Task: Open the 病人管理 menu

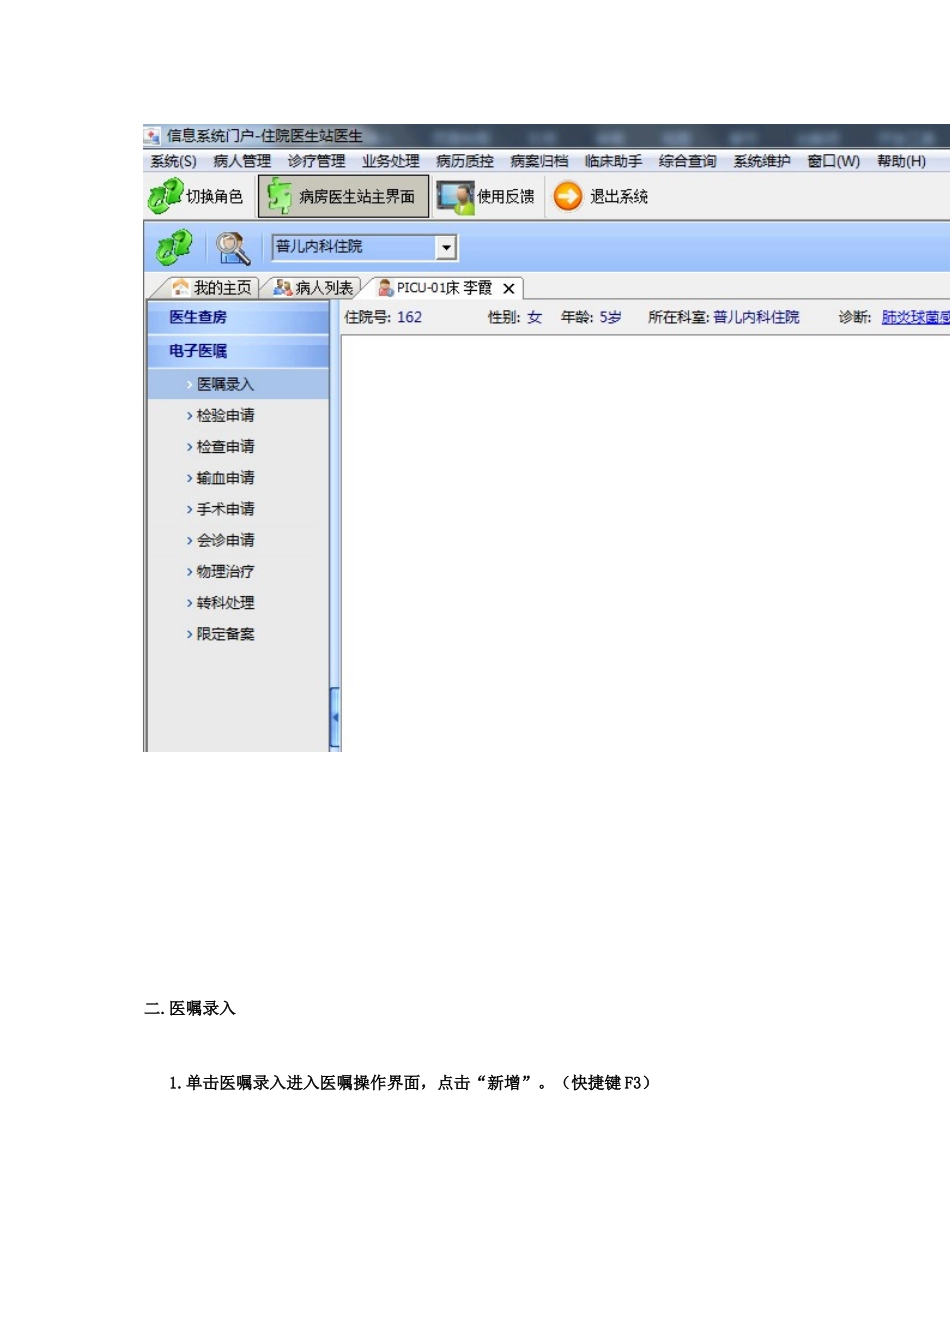Action: (242, 161)
